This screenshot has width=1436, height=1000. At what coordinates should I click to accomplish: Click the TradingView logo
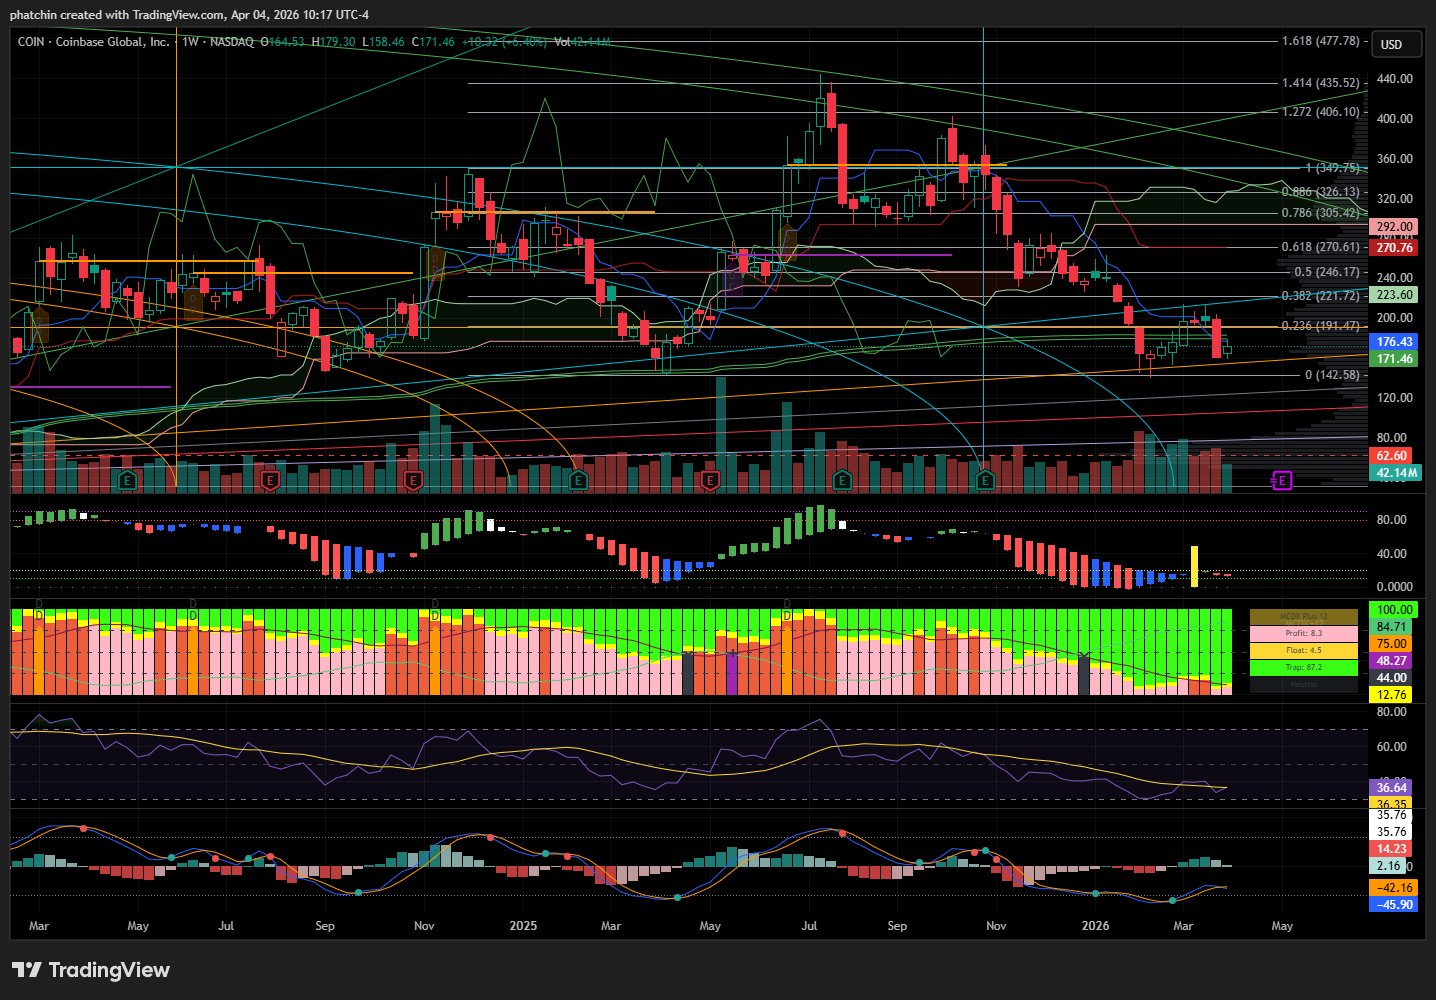(x=91, y=970)
